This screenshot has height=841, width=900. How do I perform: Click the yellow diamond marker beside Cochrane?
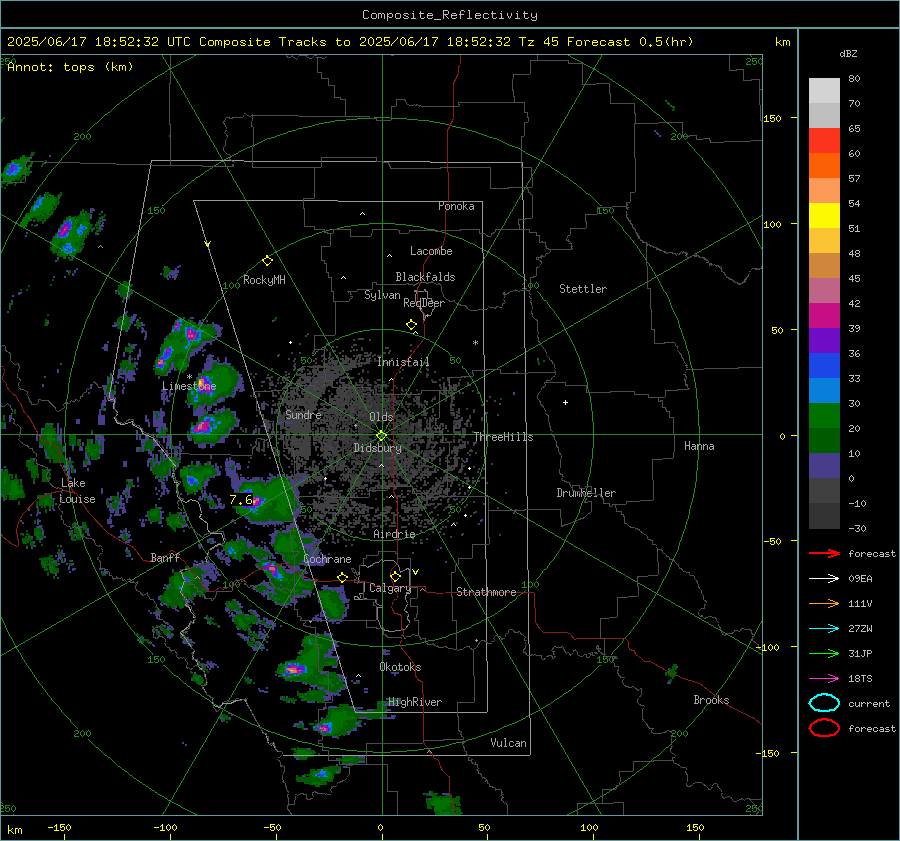(x=343, y=577)
